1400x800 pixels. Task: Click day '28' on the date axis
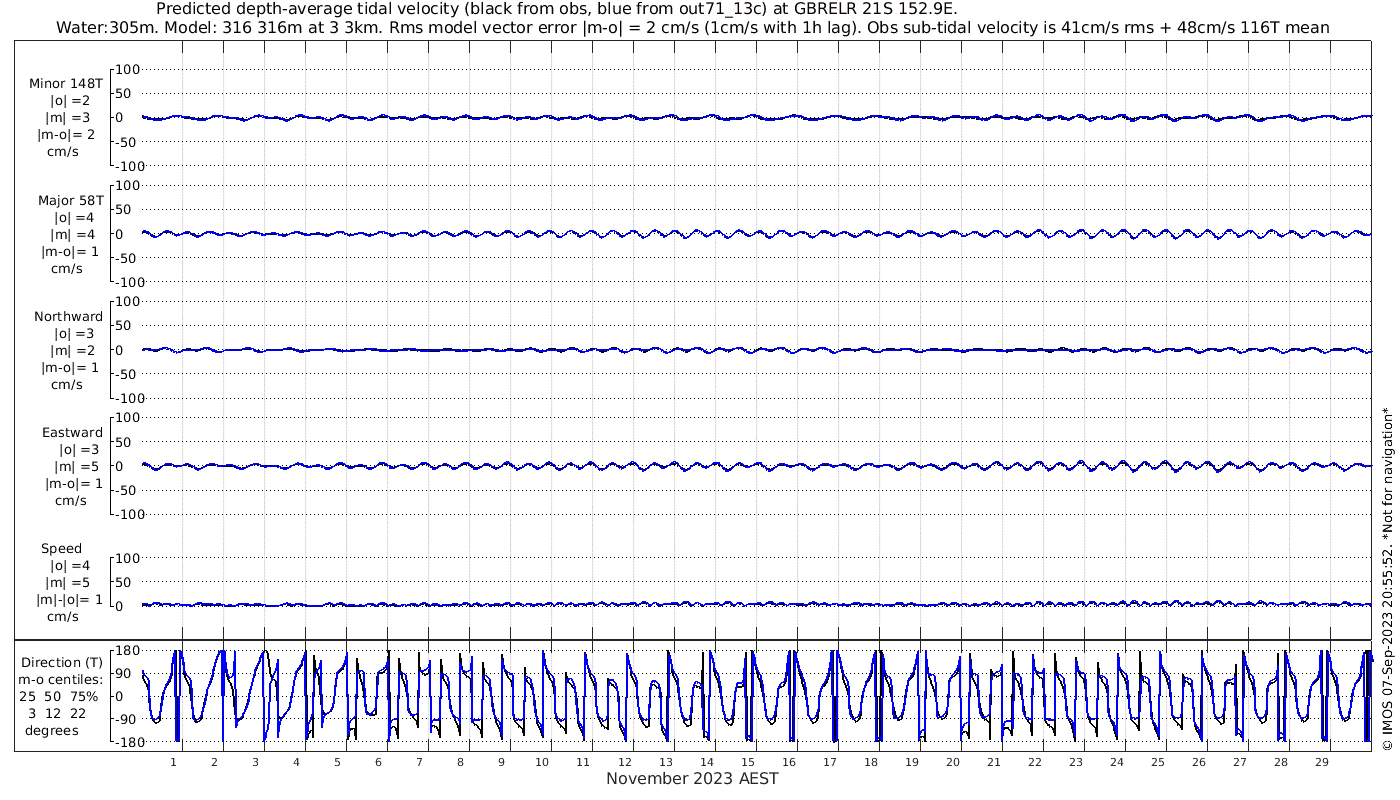[x=1280, y=762]
